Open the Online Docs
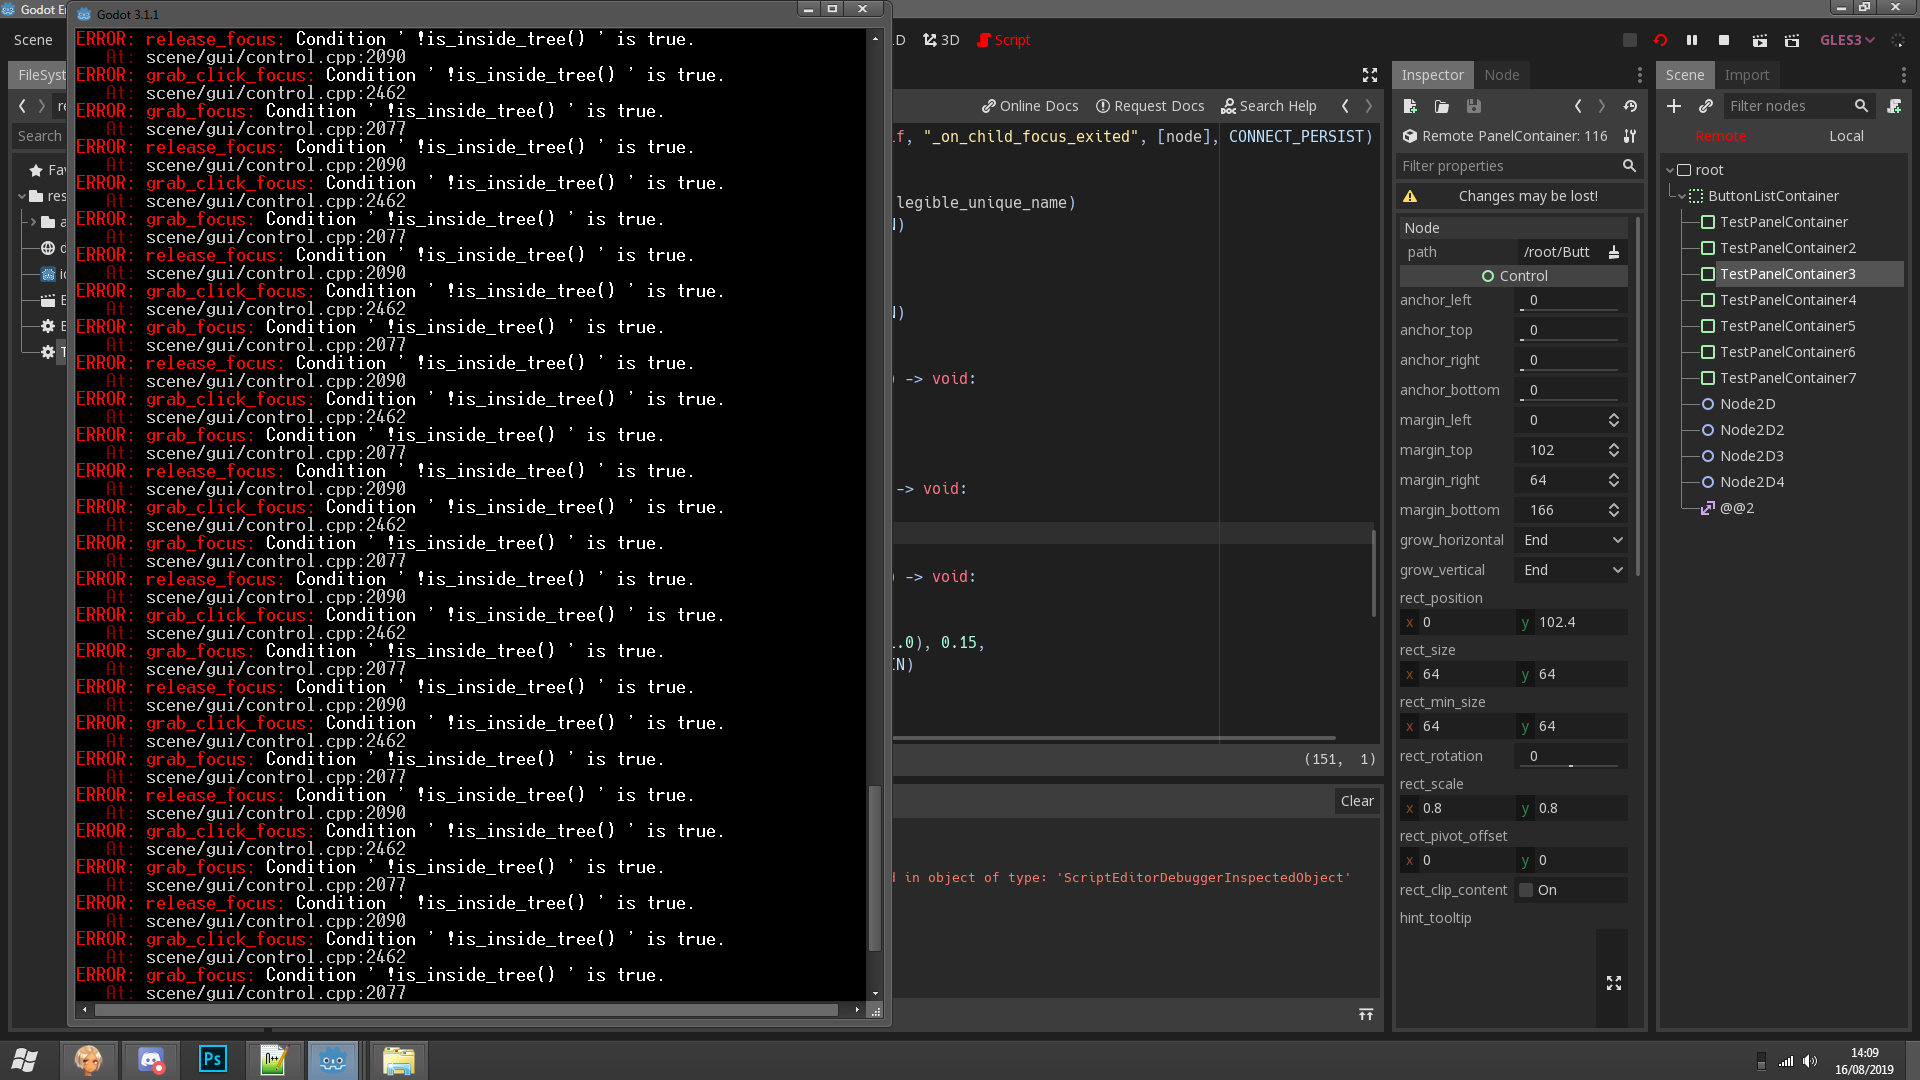The width and height of the screenshot is (1920, 1080). pos(1029,106)
